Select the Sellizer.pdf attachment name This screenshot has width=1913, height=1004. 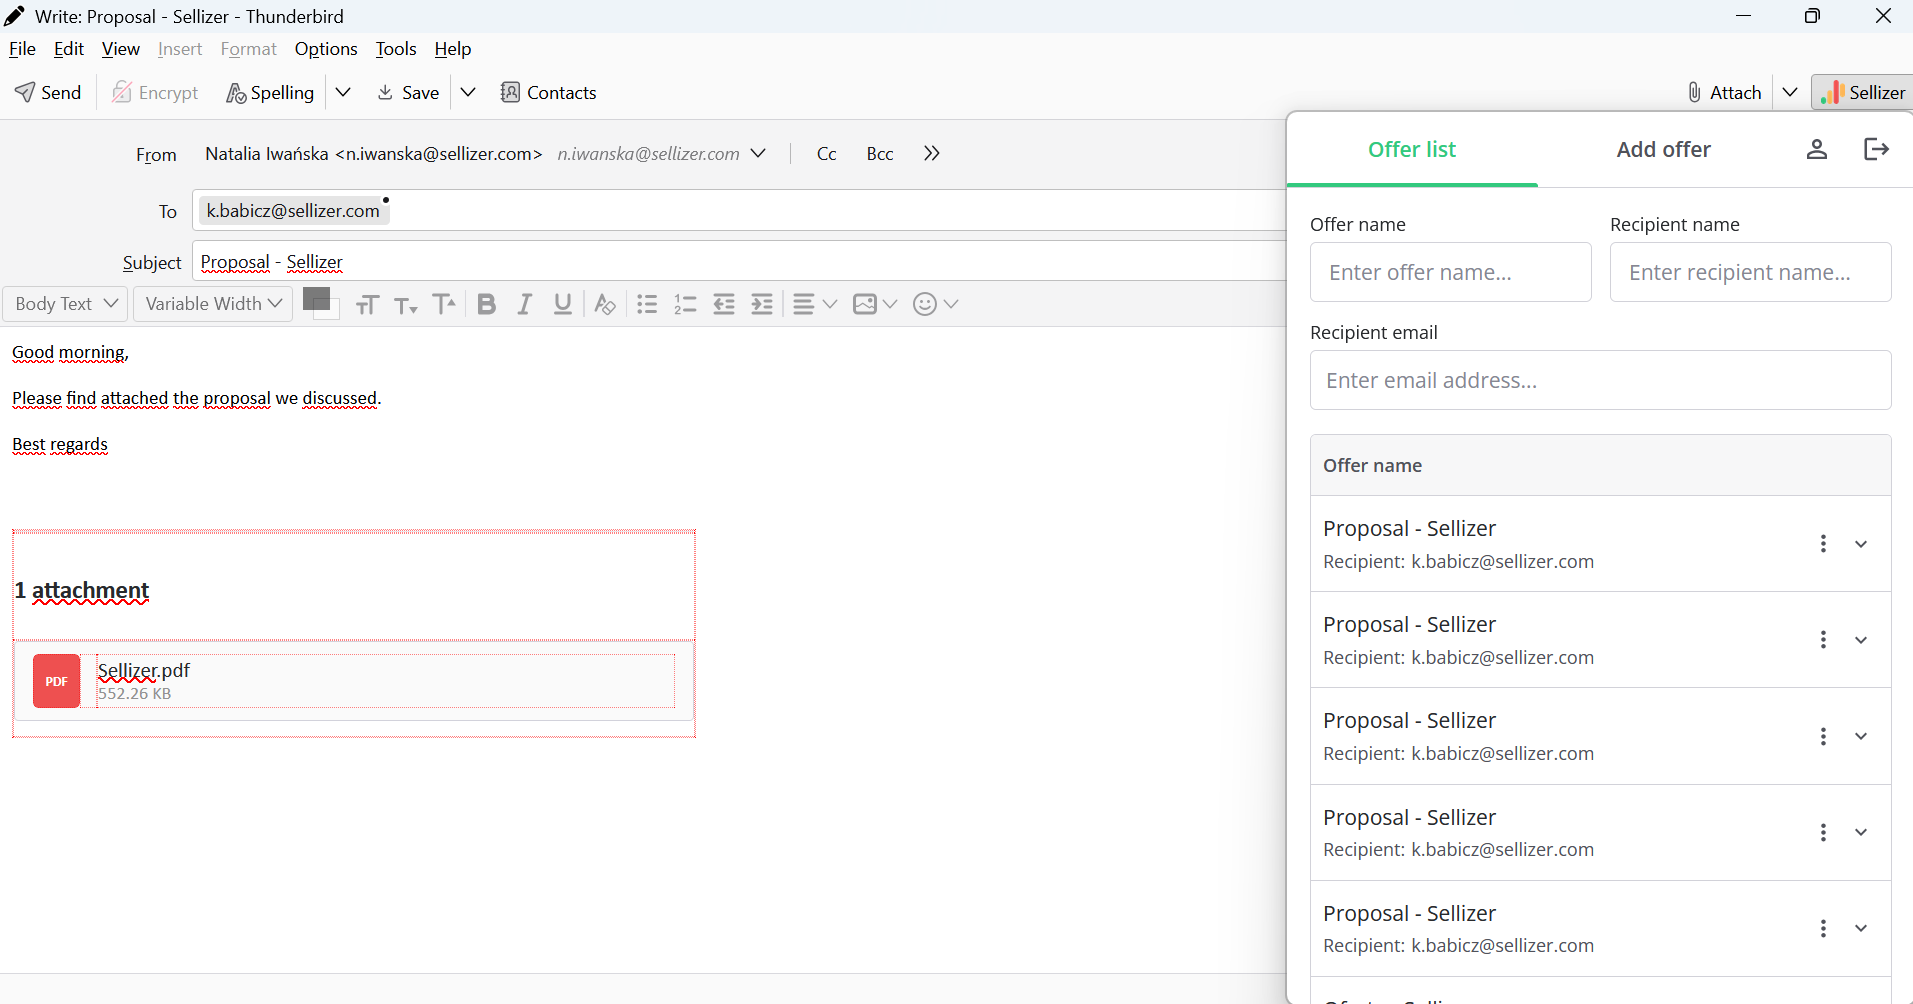coord(144,670)
